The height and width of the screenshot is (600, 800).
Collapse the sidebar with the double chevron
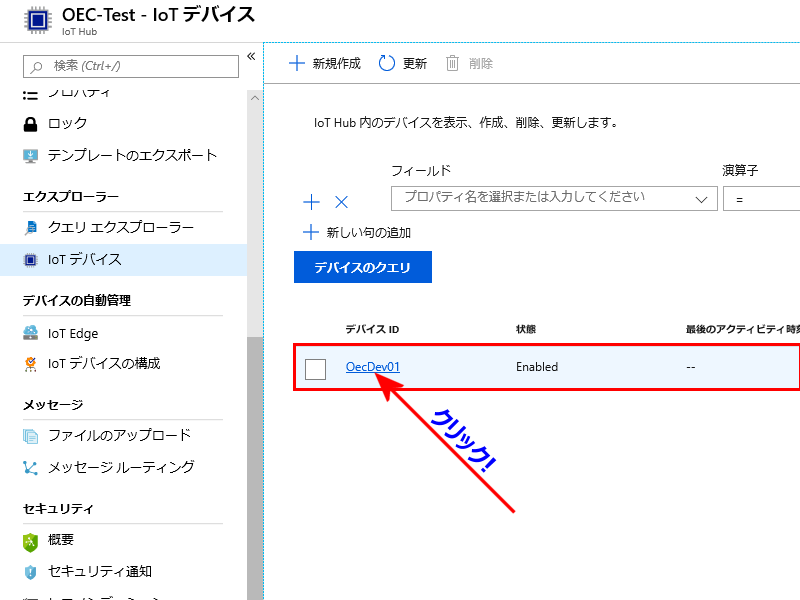click(x=251, y=56)
